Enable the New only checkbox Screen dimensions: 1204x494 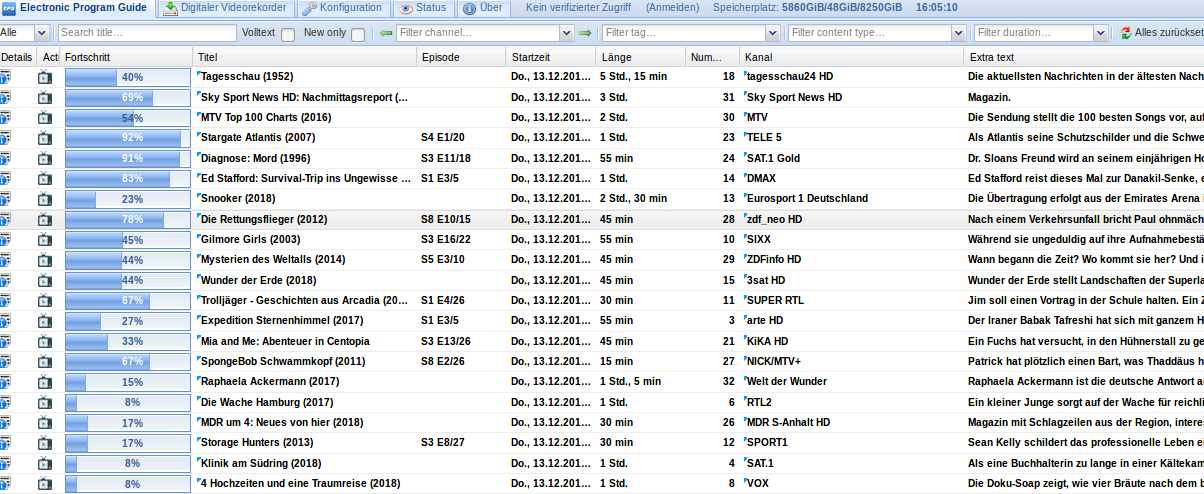click(x=358, y=35)
